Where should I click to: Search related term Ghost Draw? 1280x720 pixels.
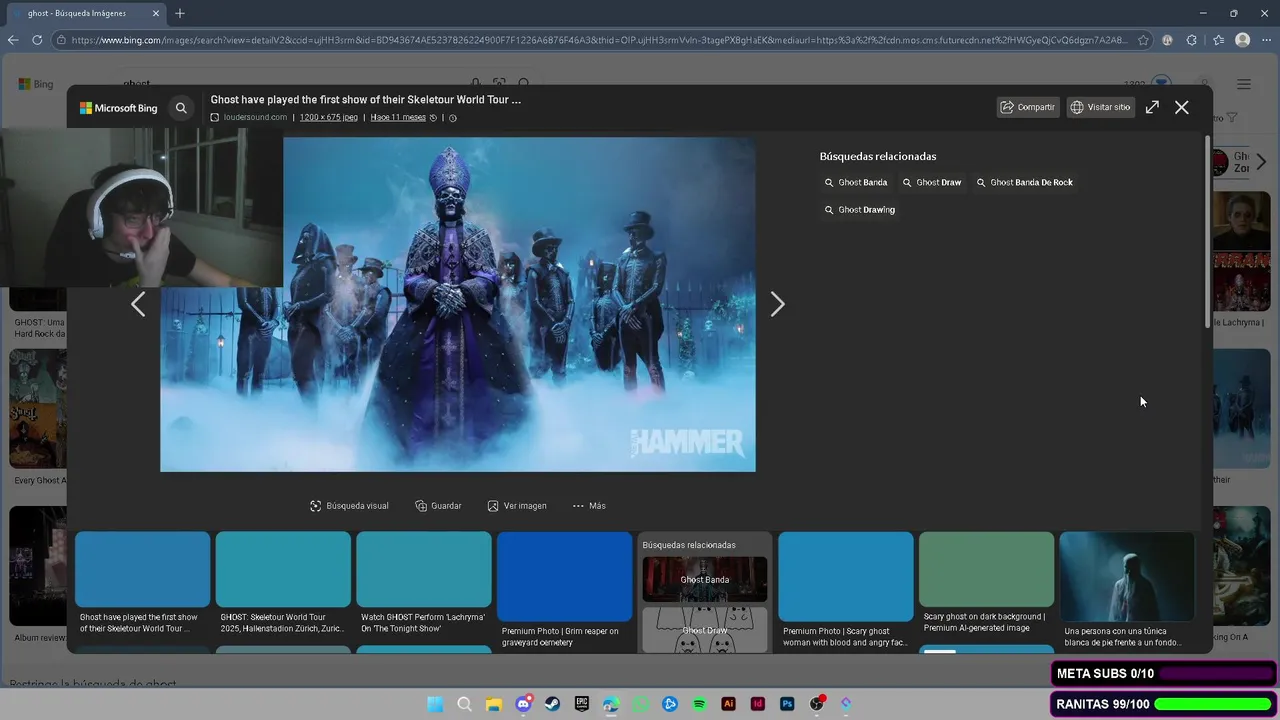pyautogui.click(x=932, y=182)
